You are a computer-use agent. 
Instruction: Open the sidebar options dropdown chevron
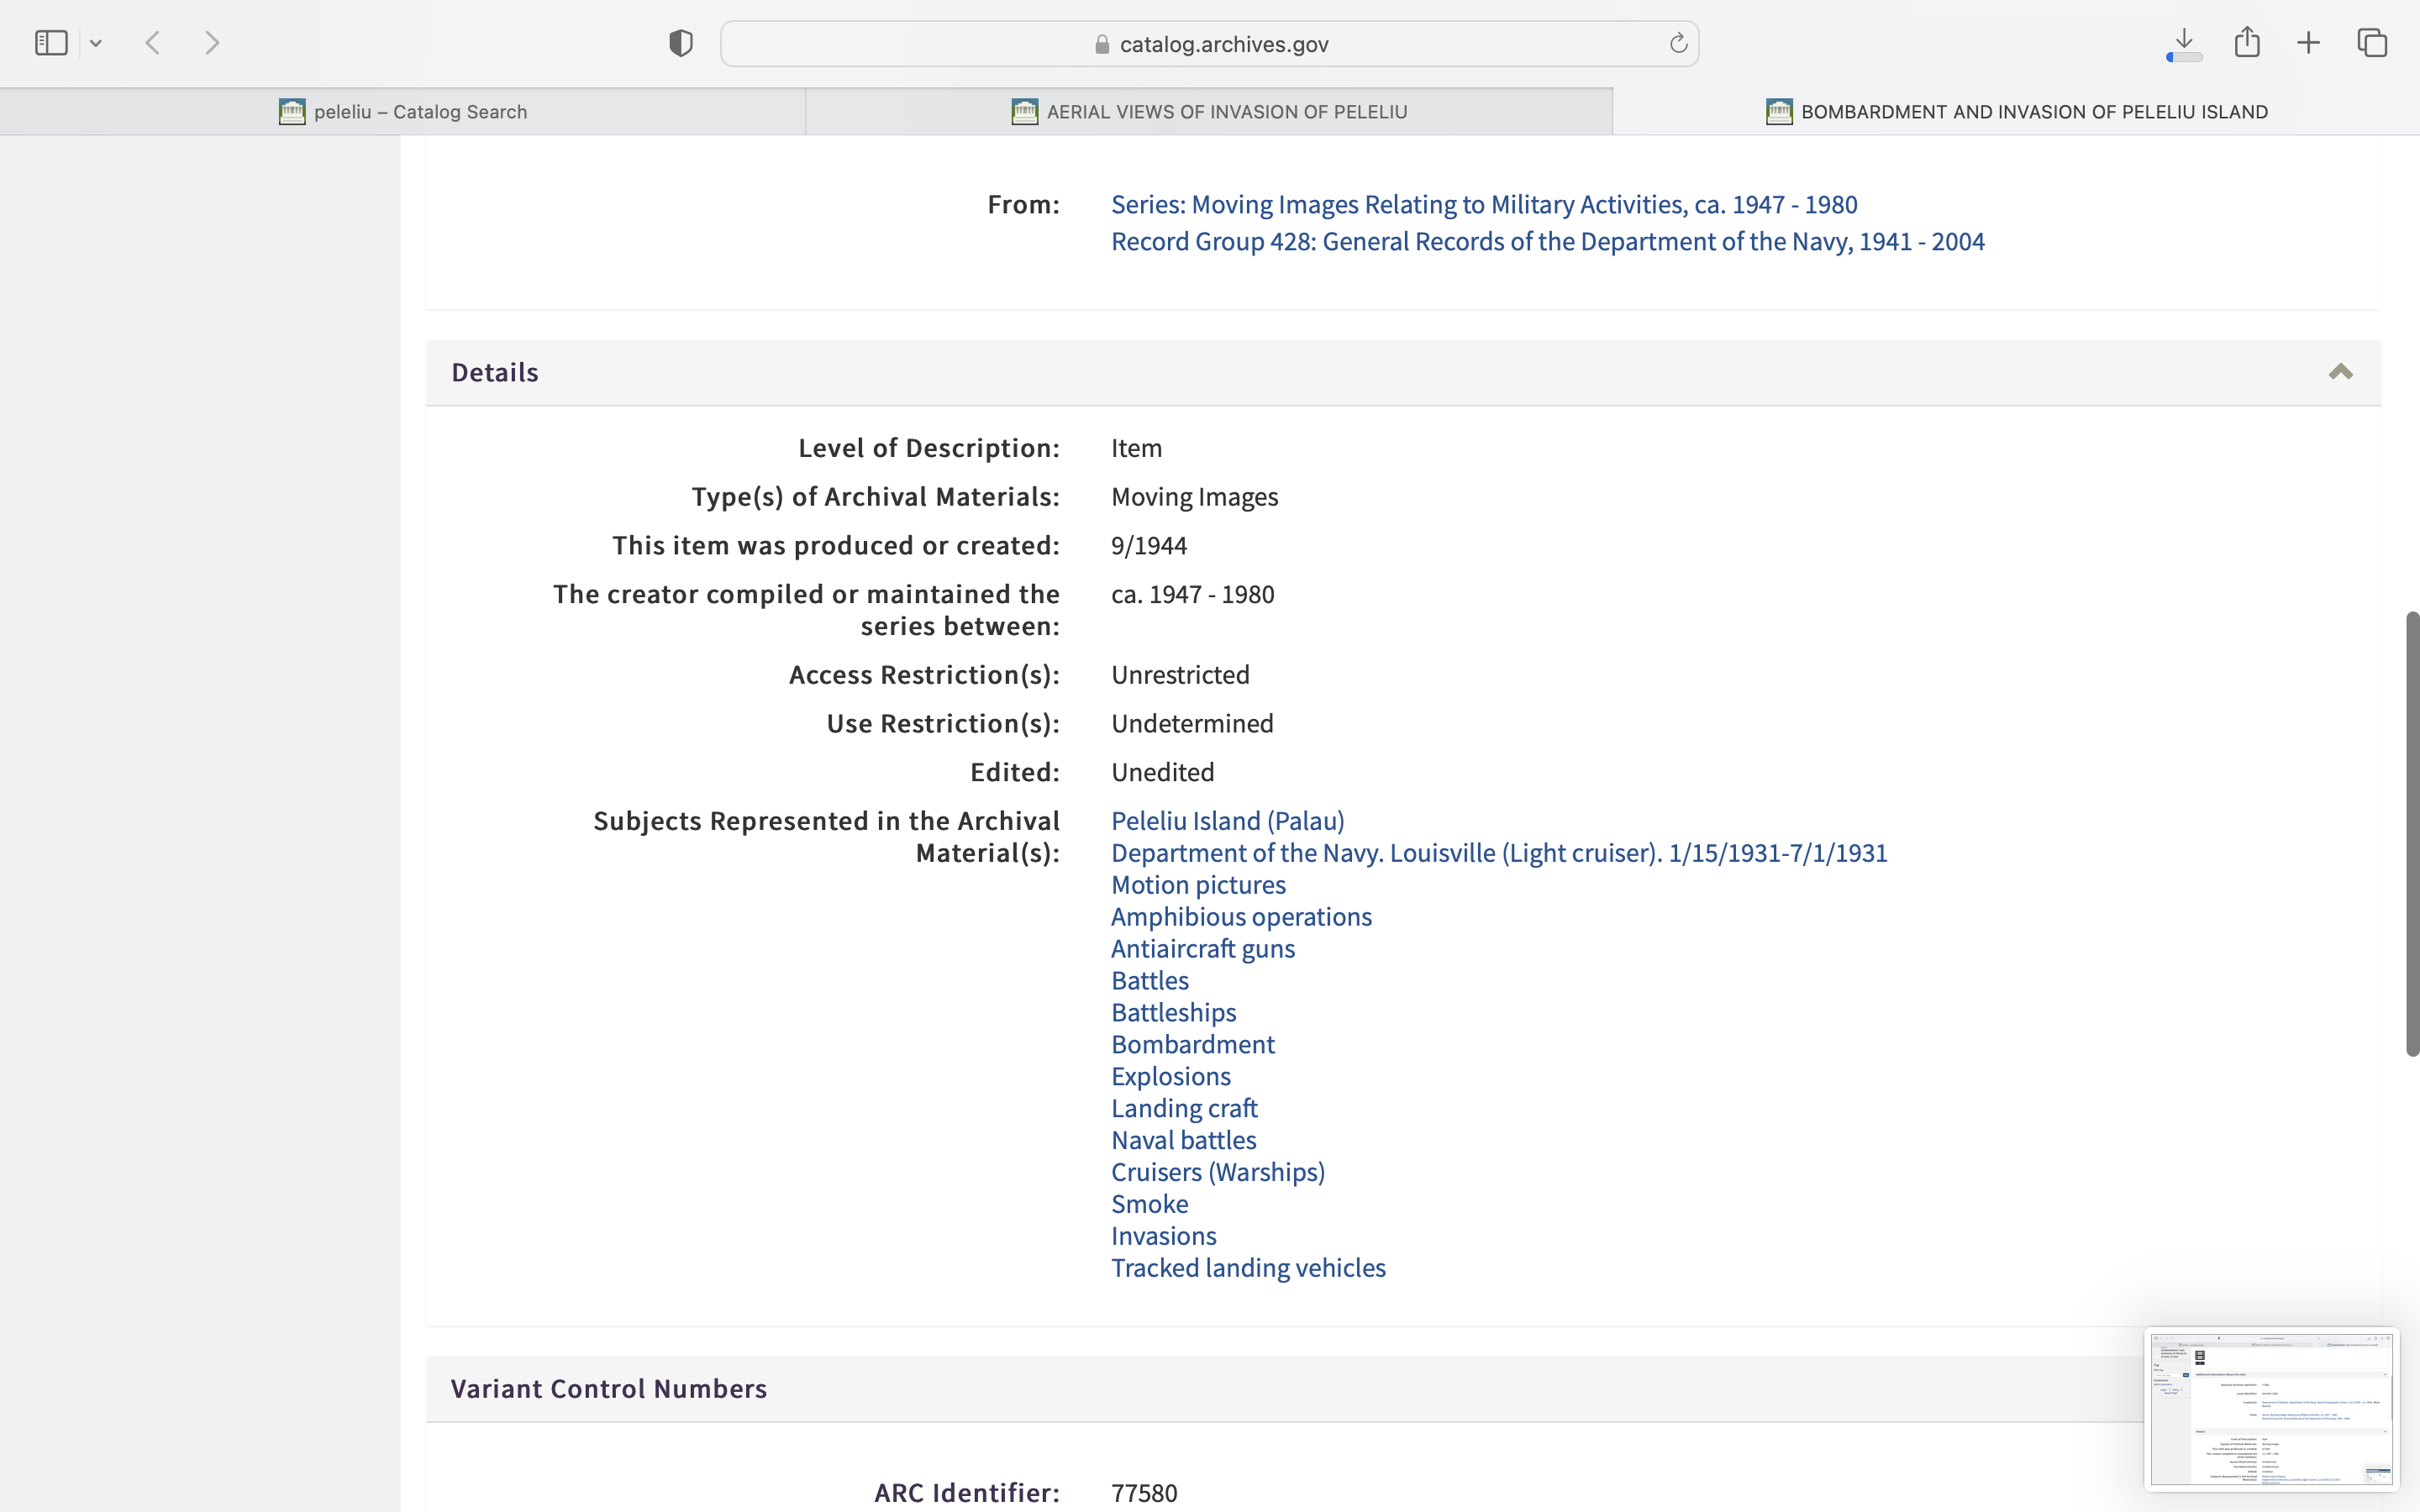96,43
